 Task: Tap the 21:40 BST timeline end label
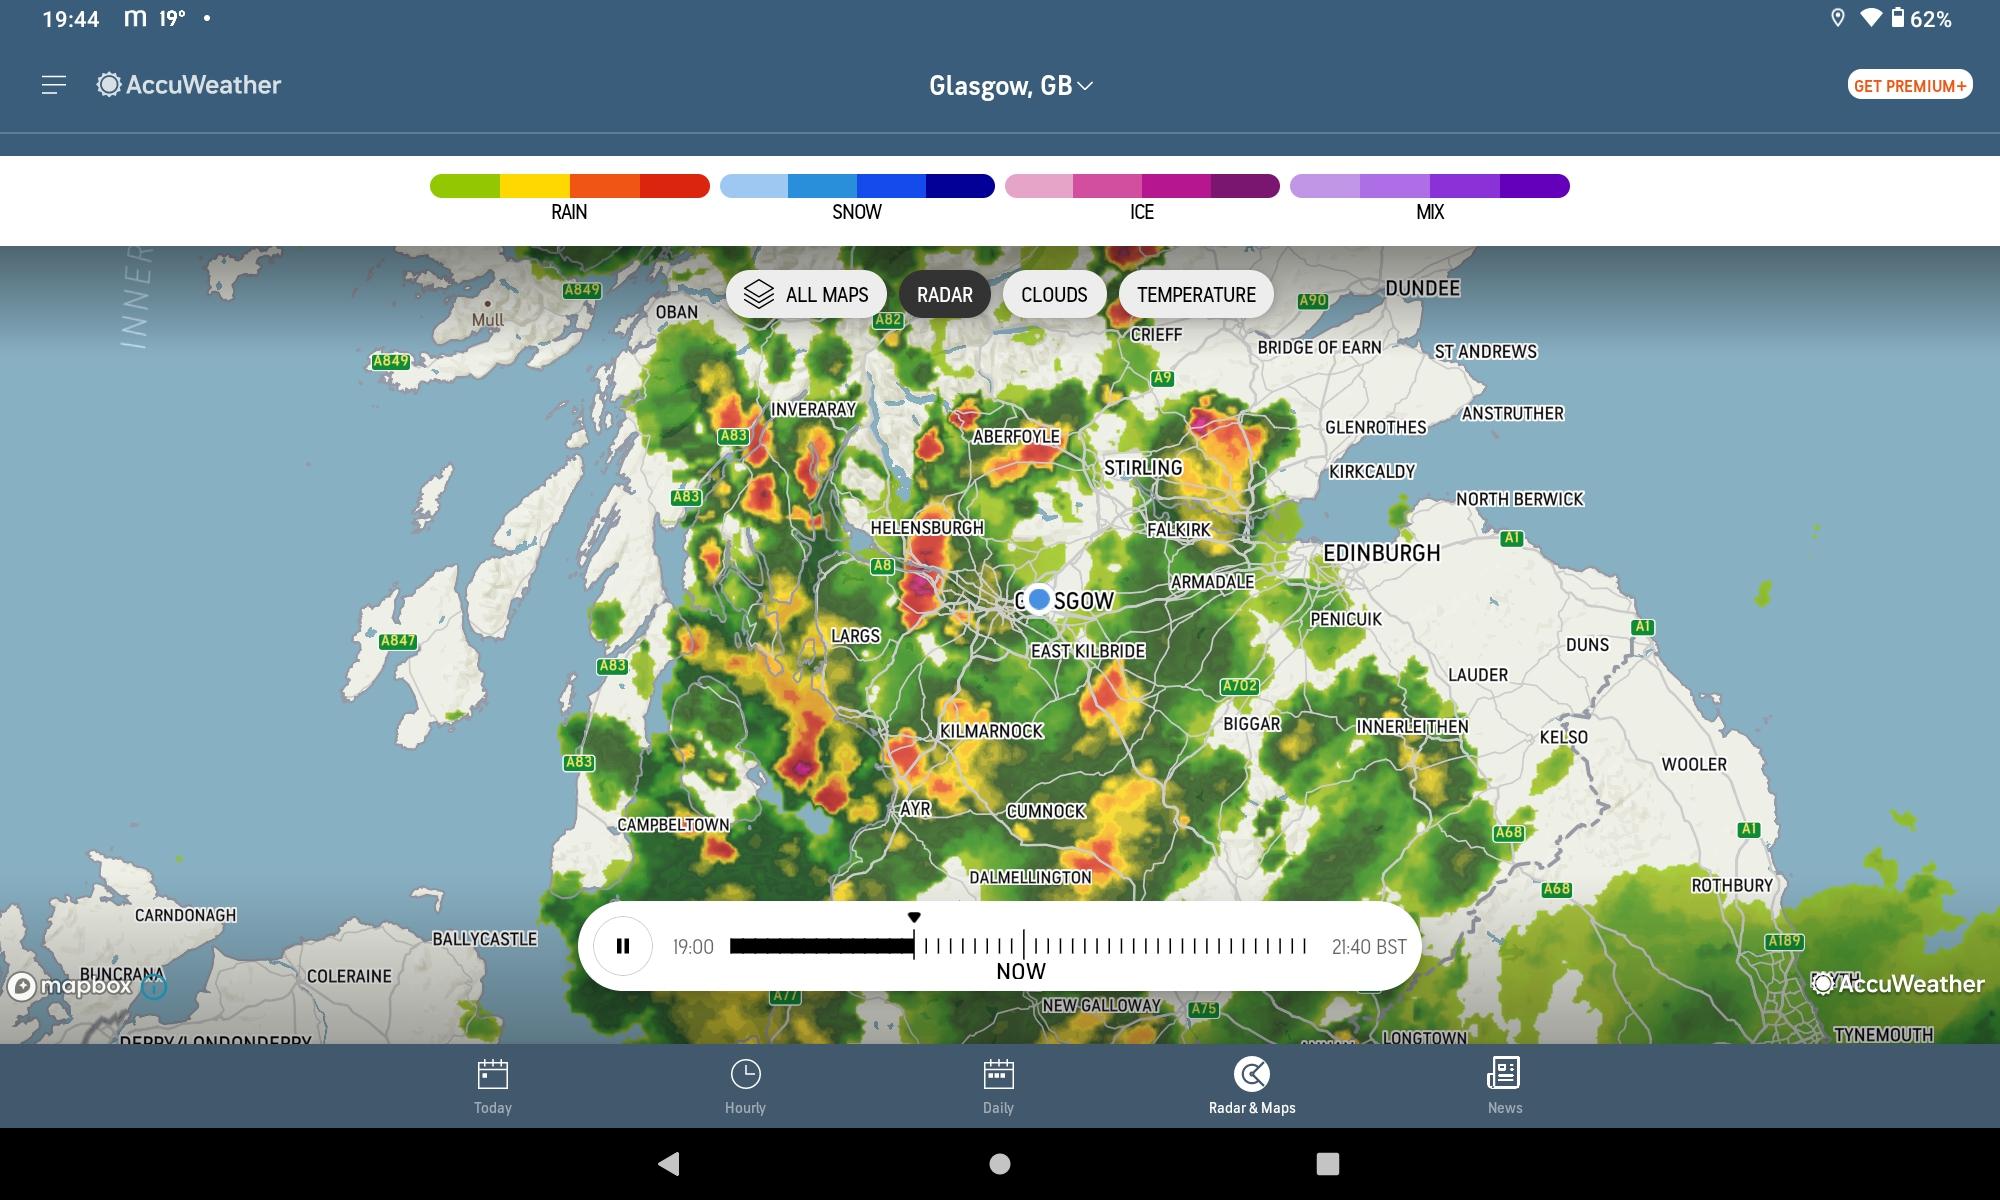(1369, 947)
